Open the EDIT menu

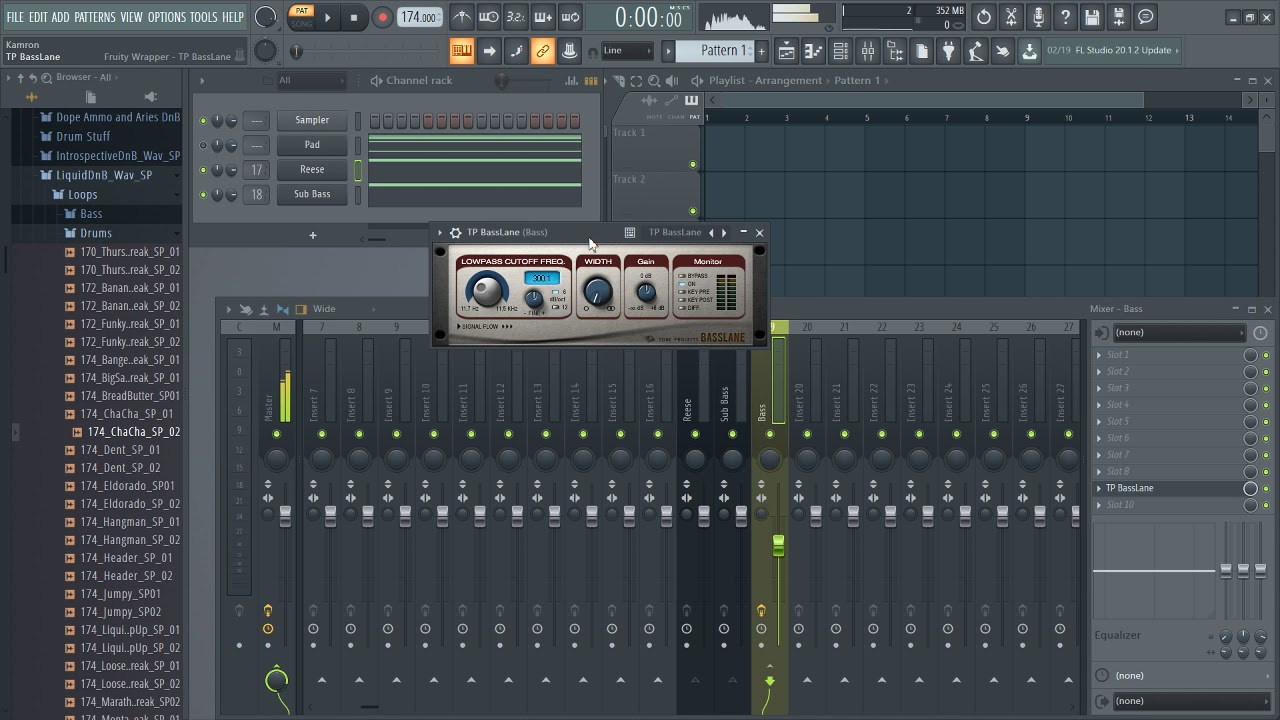[38, 17]
